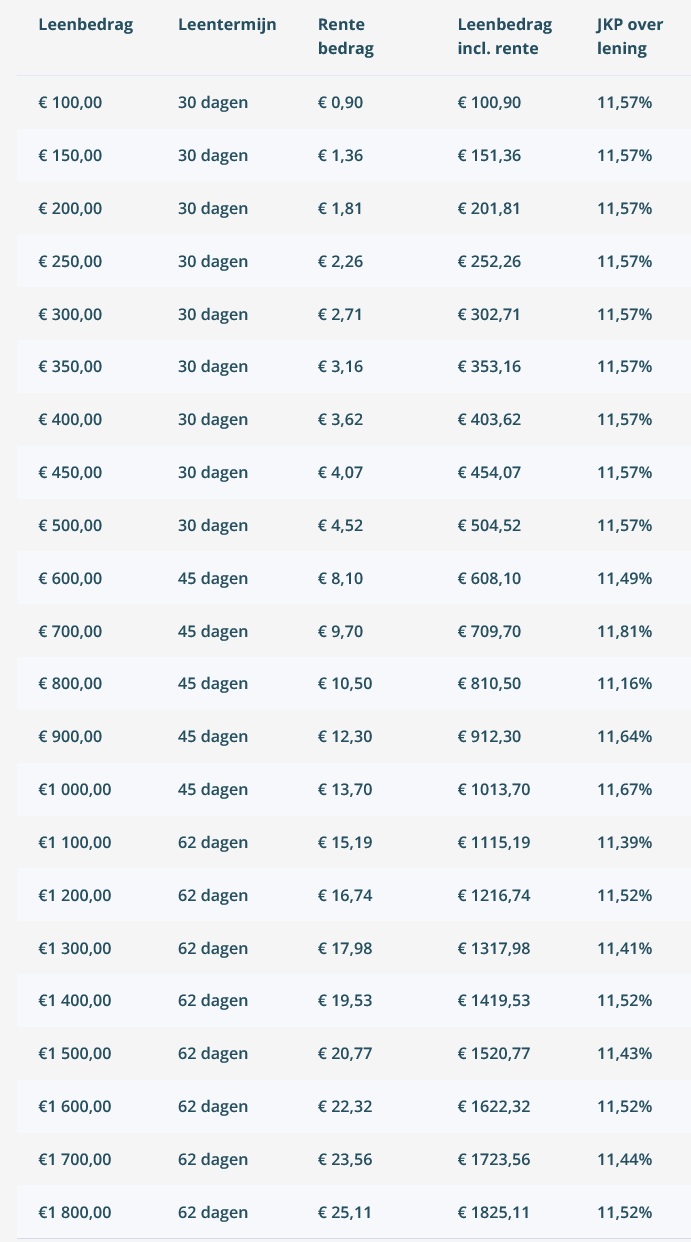Click the Leenbedrag column header
The width and height of the screenshot is (691, 1242).
[x=85, y=24]
